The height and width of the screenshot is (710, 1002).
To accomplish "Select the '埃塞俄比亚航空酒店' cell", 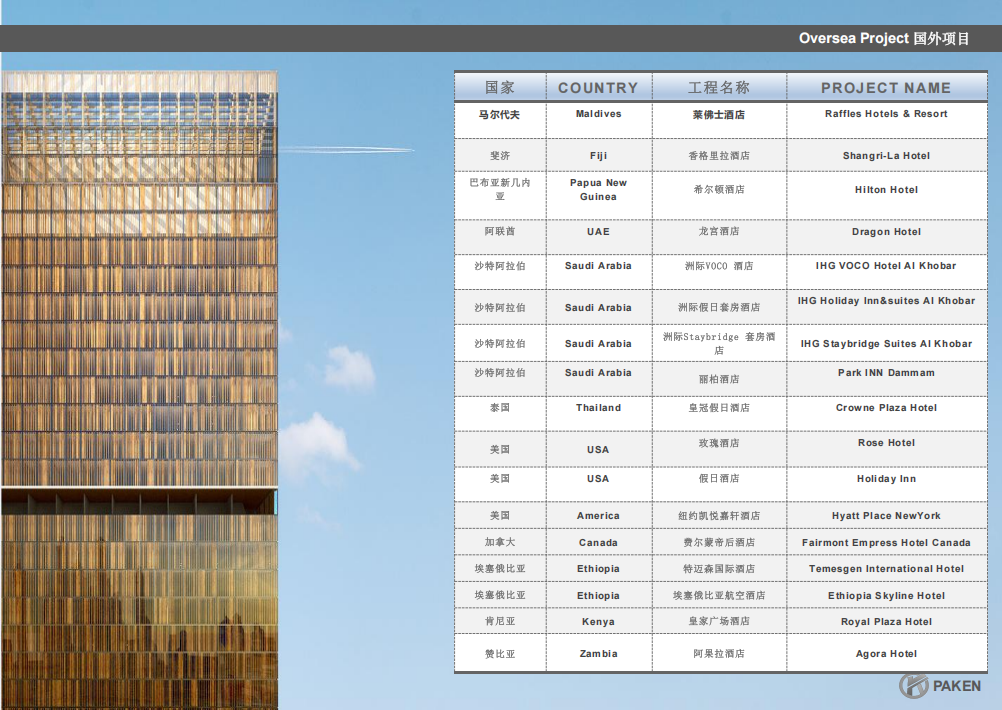I will tap(719, 595).
